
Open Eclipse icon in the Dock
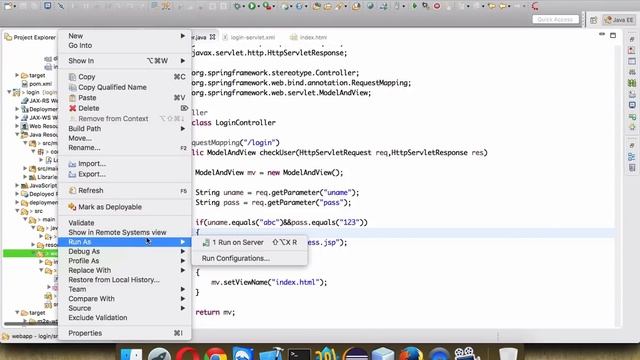pos(356,354)
